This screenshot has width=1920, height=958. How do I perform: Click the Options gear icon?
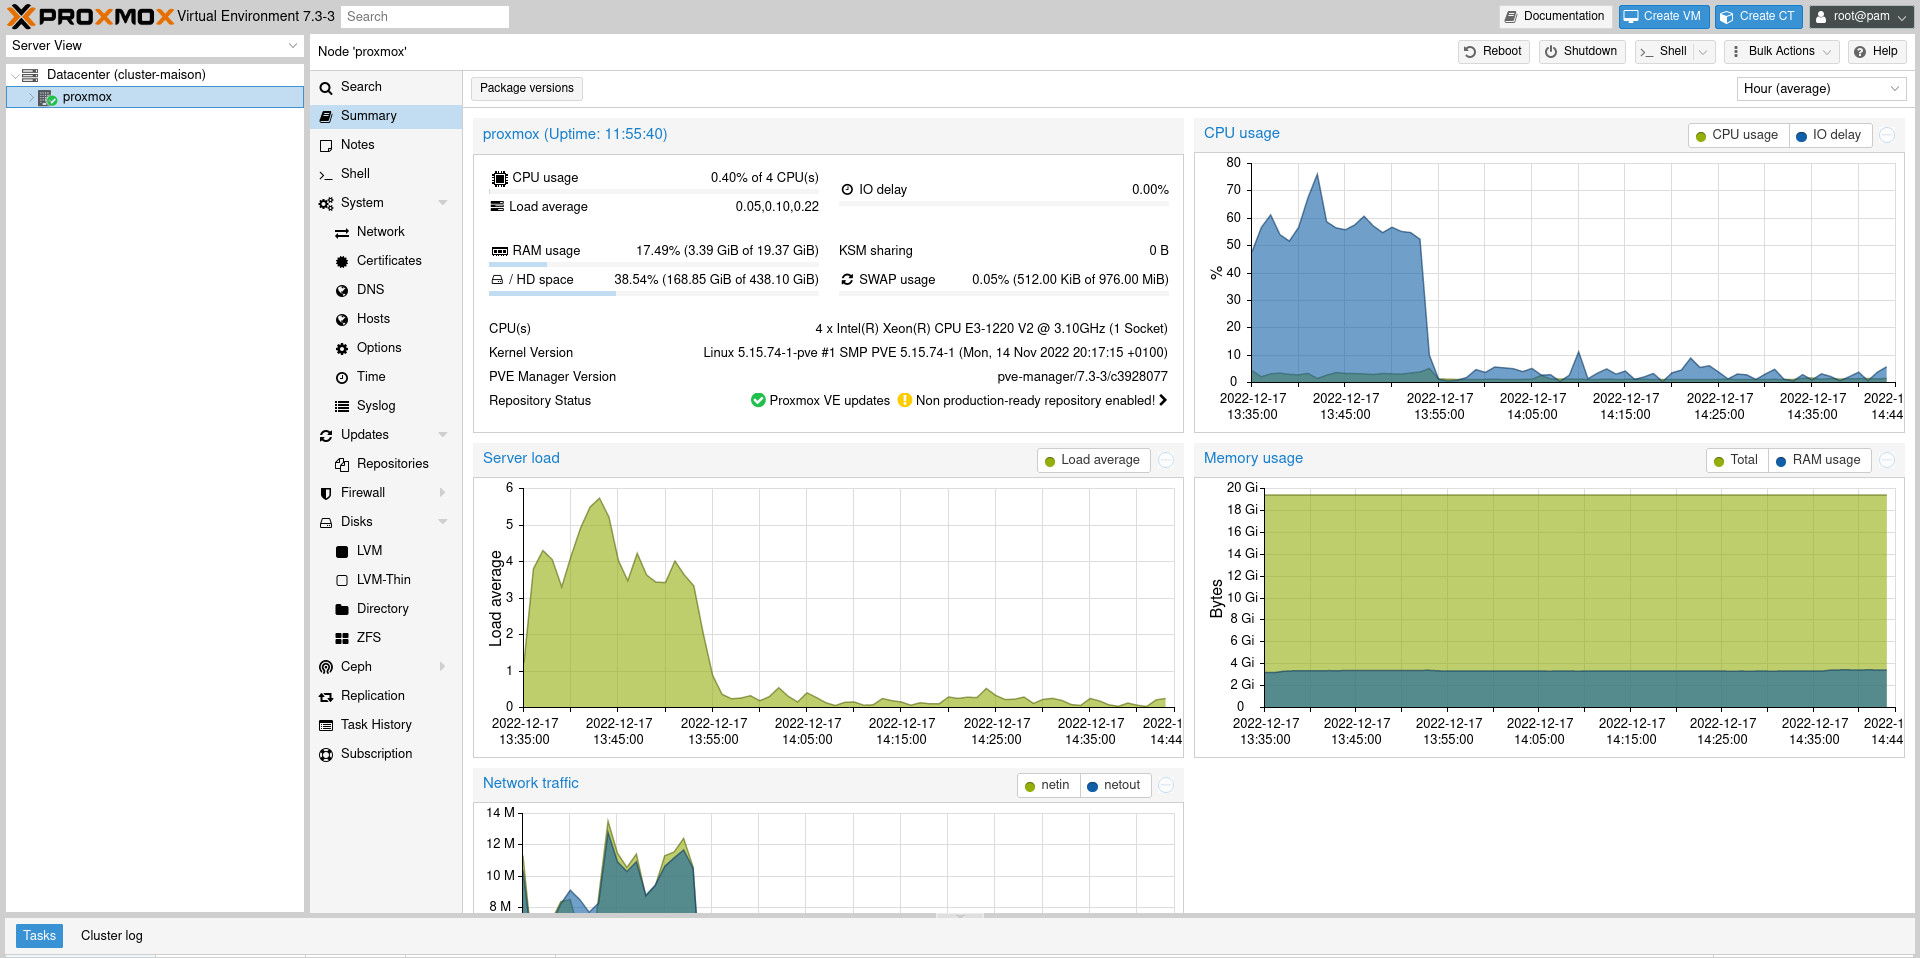[x=342, y=349]
